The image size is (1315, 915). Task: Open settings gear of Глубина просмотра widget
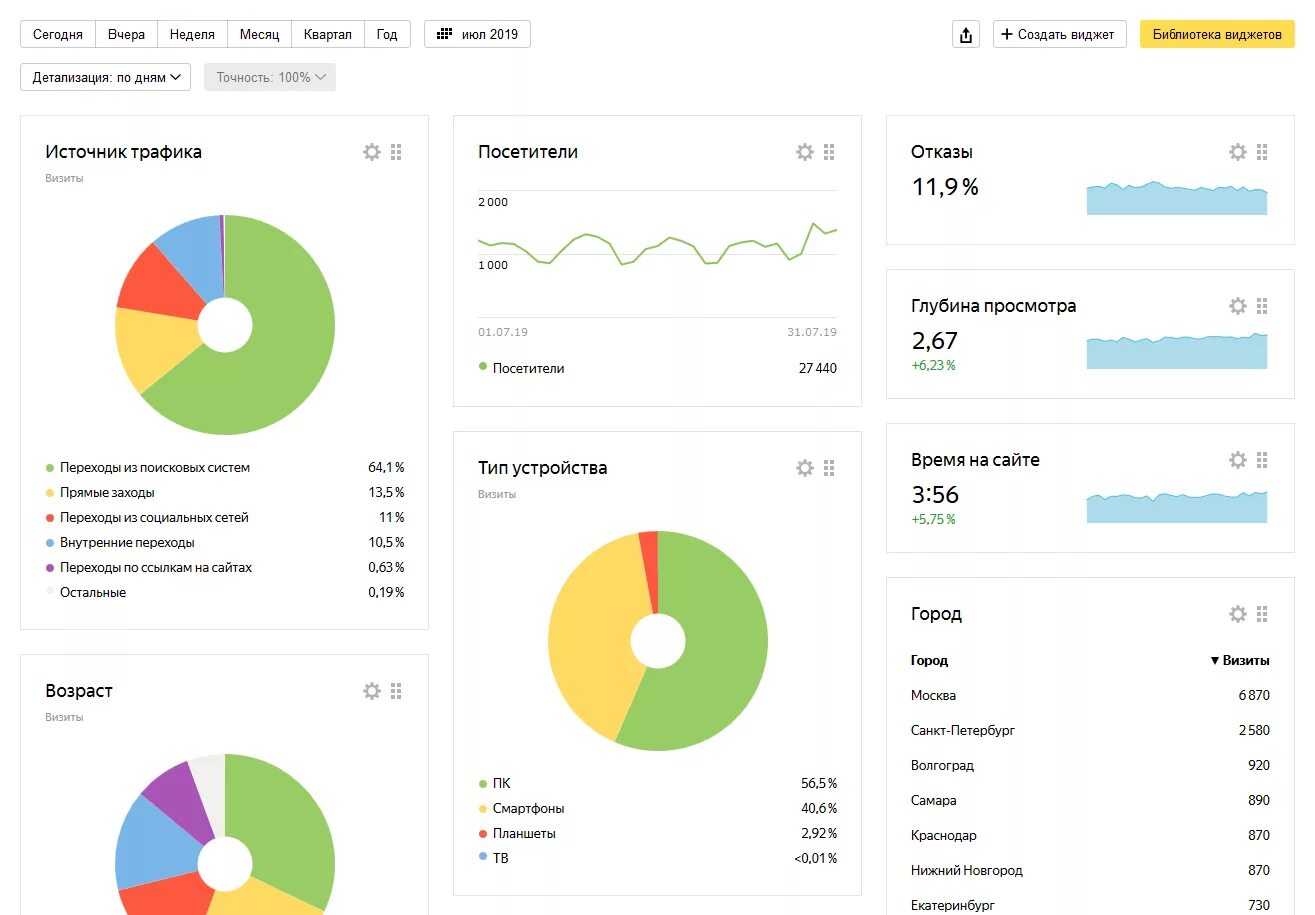click(1238, 306)
